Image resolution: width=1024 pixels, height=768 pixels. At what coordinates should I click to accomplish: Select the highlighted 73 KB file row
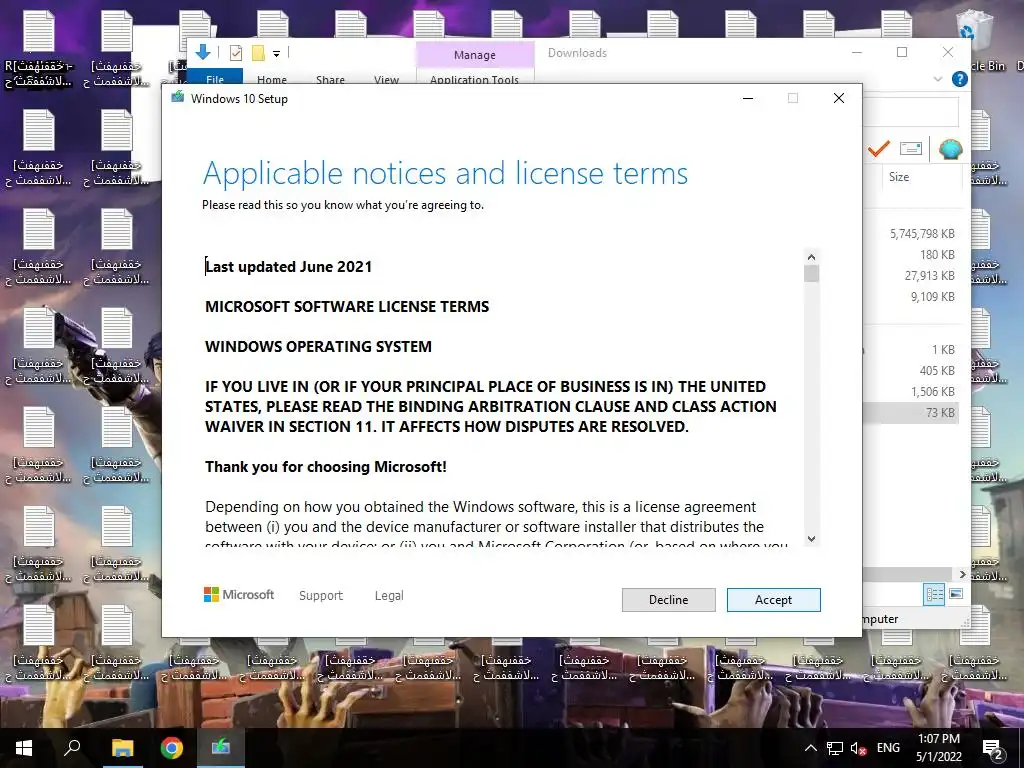[x=912, y=412]
